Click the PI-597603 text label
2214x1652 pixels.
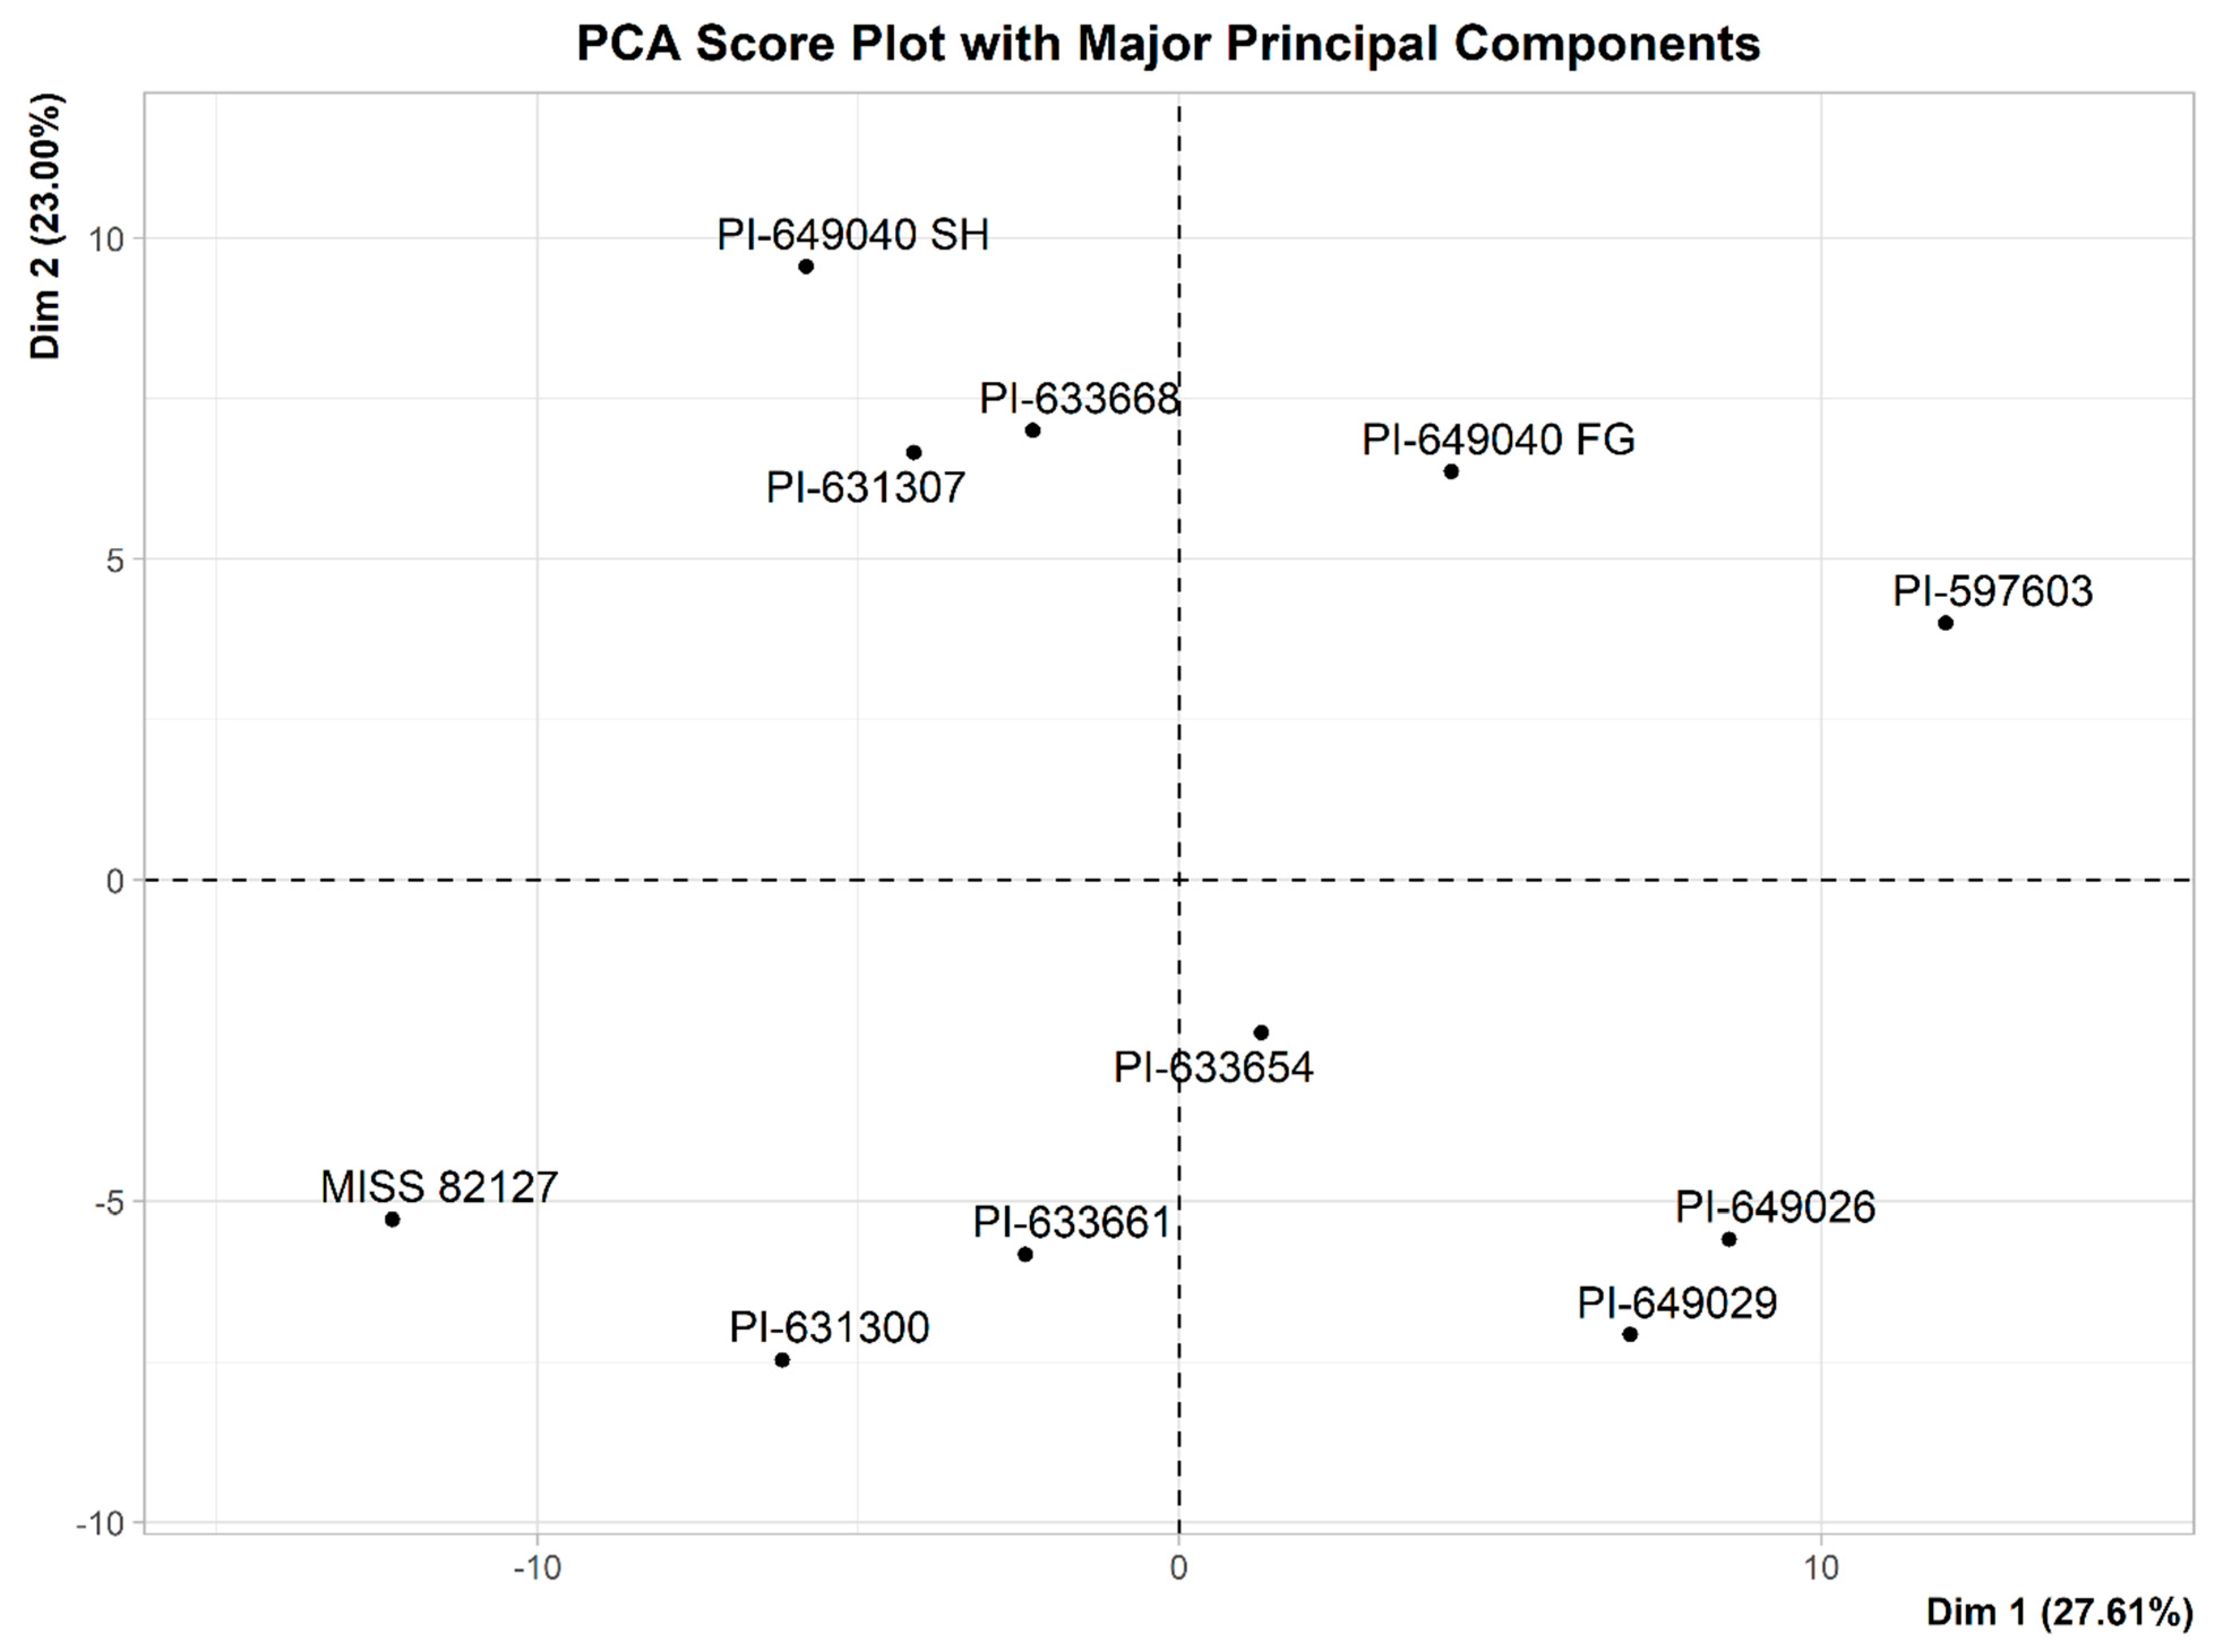[x=1992, y=591]
